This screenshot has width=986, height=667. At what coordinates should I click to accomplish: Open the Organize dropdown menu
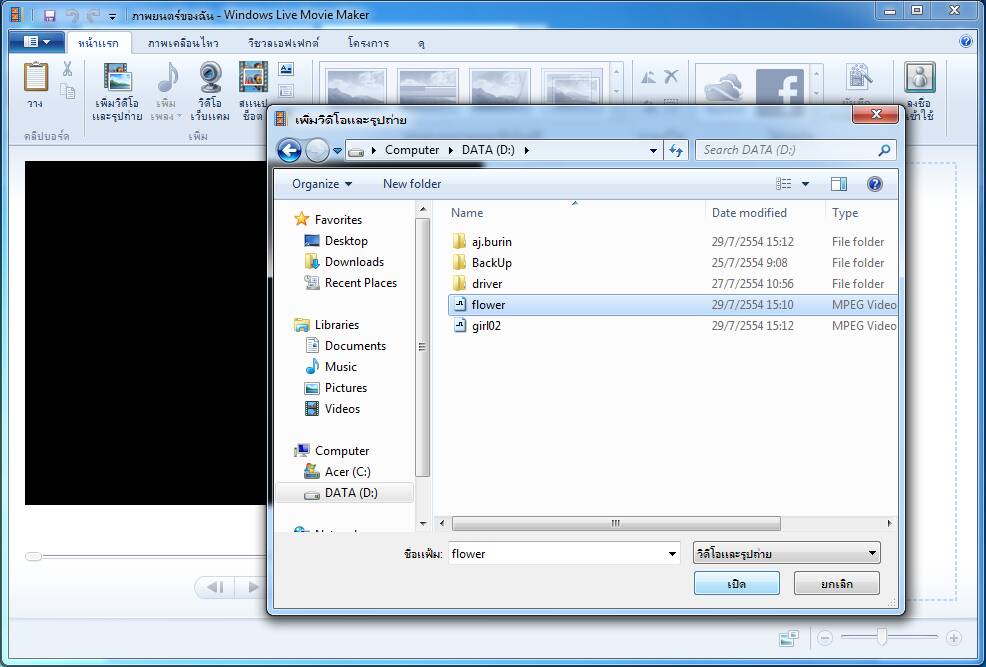(x=321, y=184)
